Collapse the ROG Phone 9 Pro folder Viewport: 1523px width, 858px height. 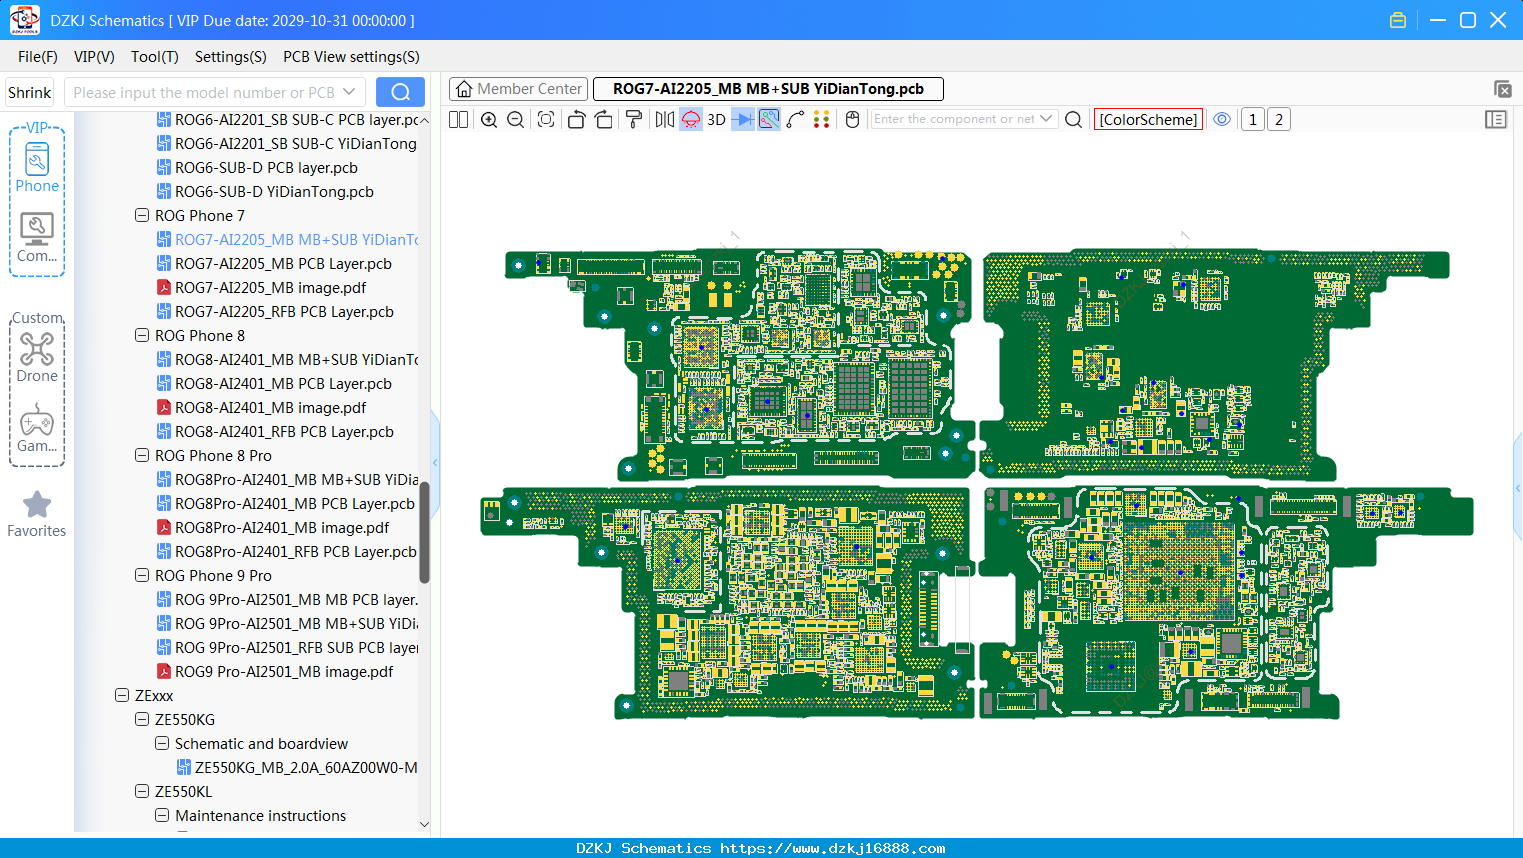click(x=142, y=575)
